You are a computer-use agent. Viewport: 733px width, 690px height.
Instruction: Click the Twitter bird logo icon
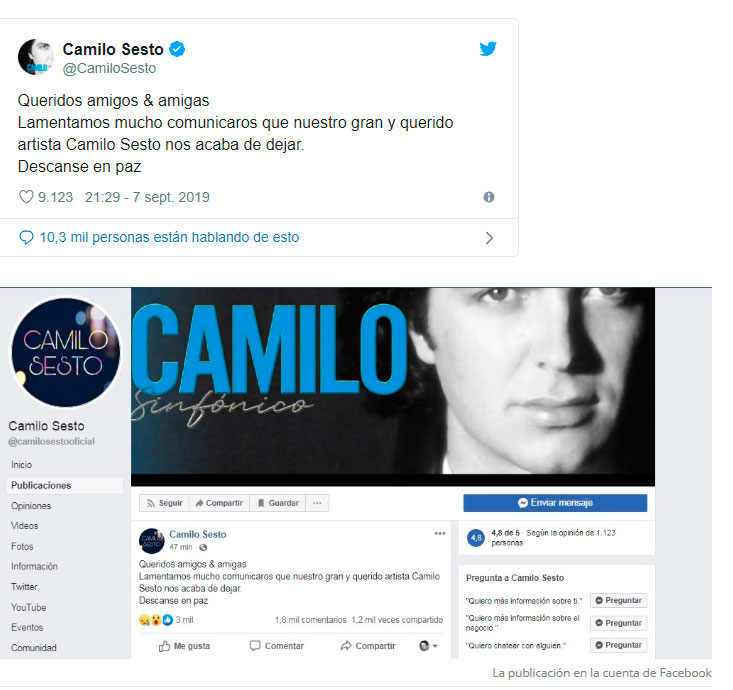click(x=488, y=49)
